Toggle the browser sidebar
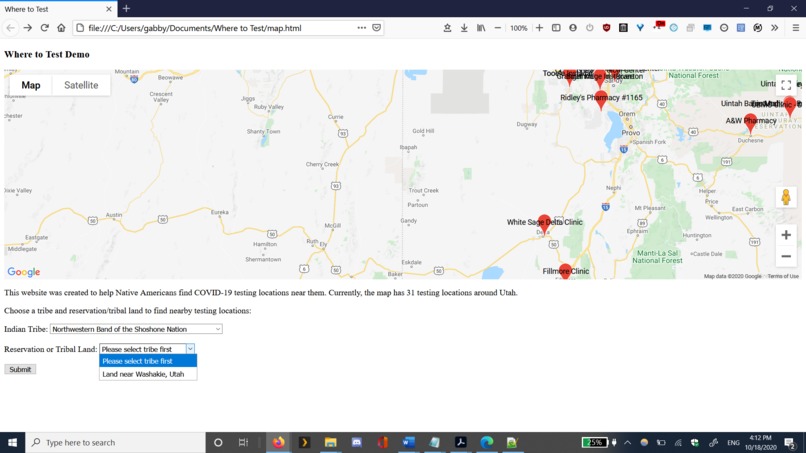Screen dimensions: 806x453 tap(556, 28)
